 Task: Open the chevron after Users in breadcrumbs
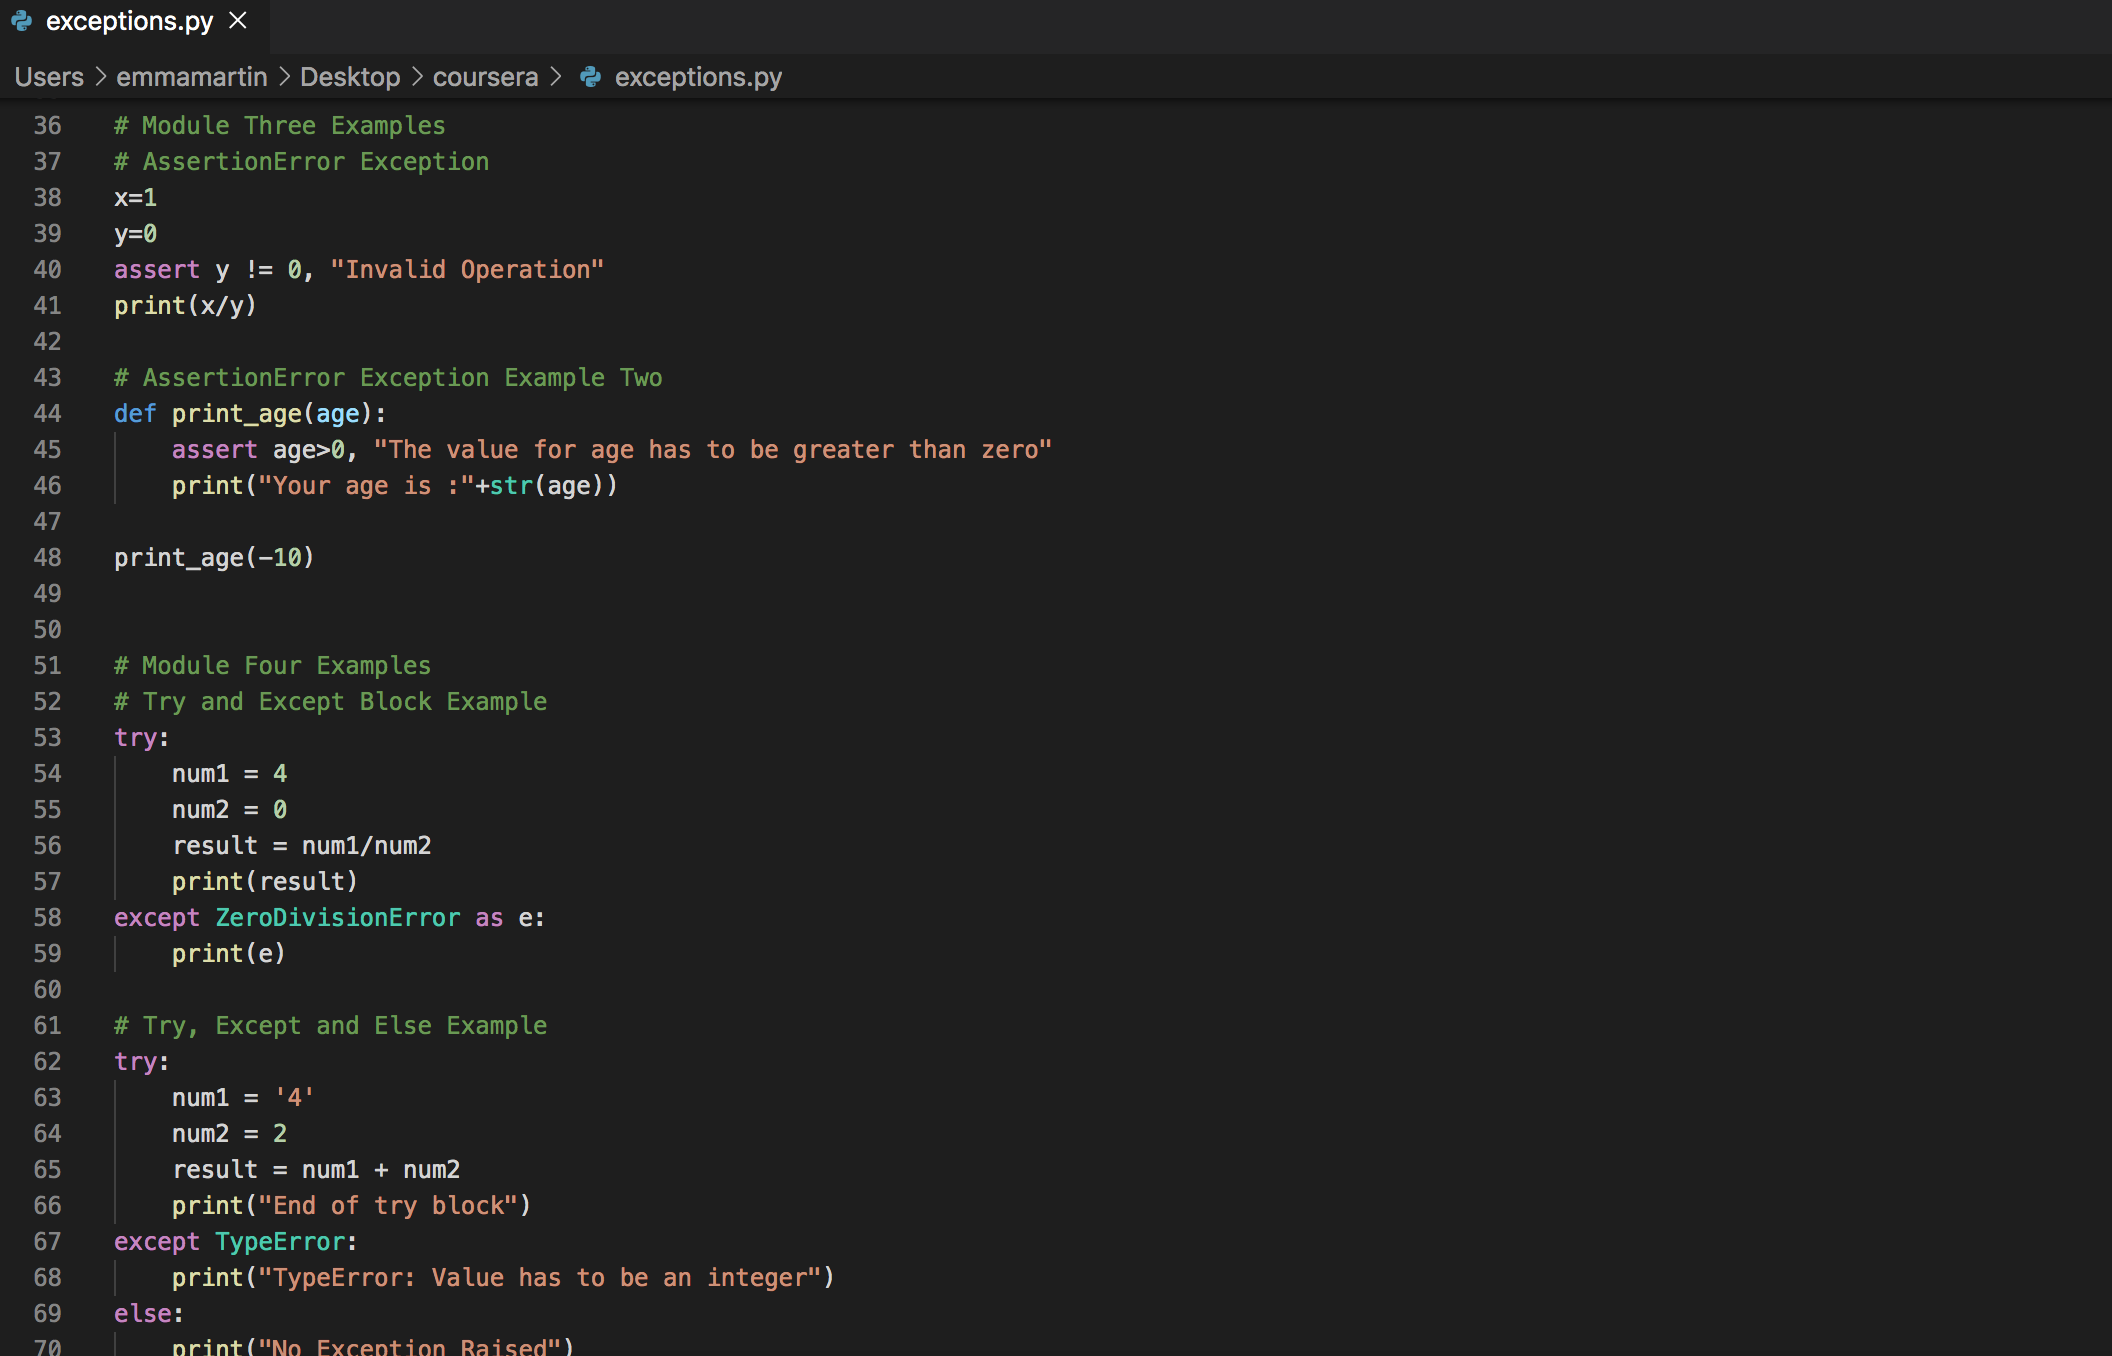pyautogui.click(x=100, y=77)
